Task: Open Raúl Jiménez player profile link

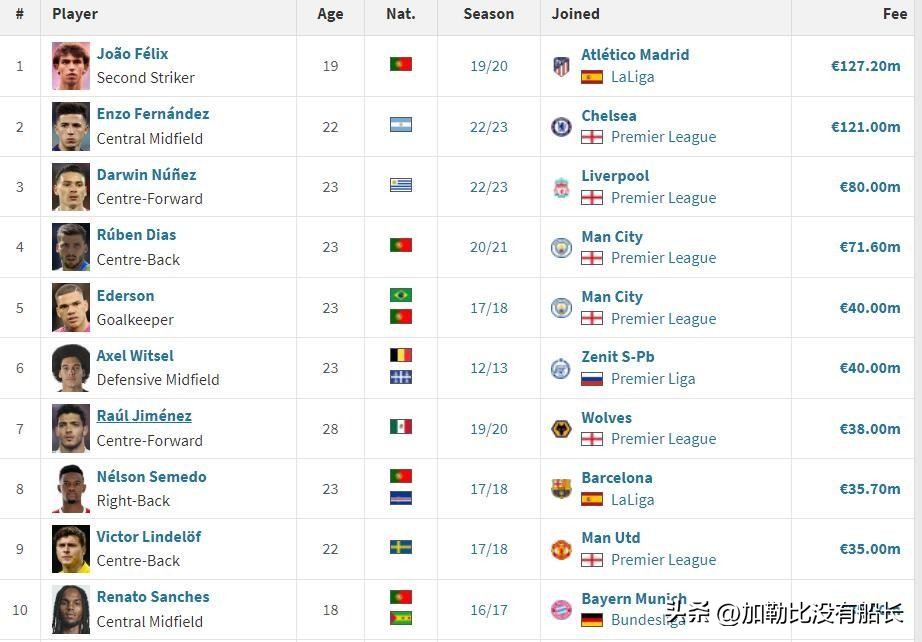Action: [144, 416]
